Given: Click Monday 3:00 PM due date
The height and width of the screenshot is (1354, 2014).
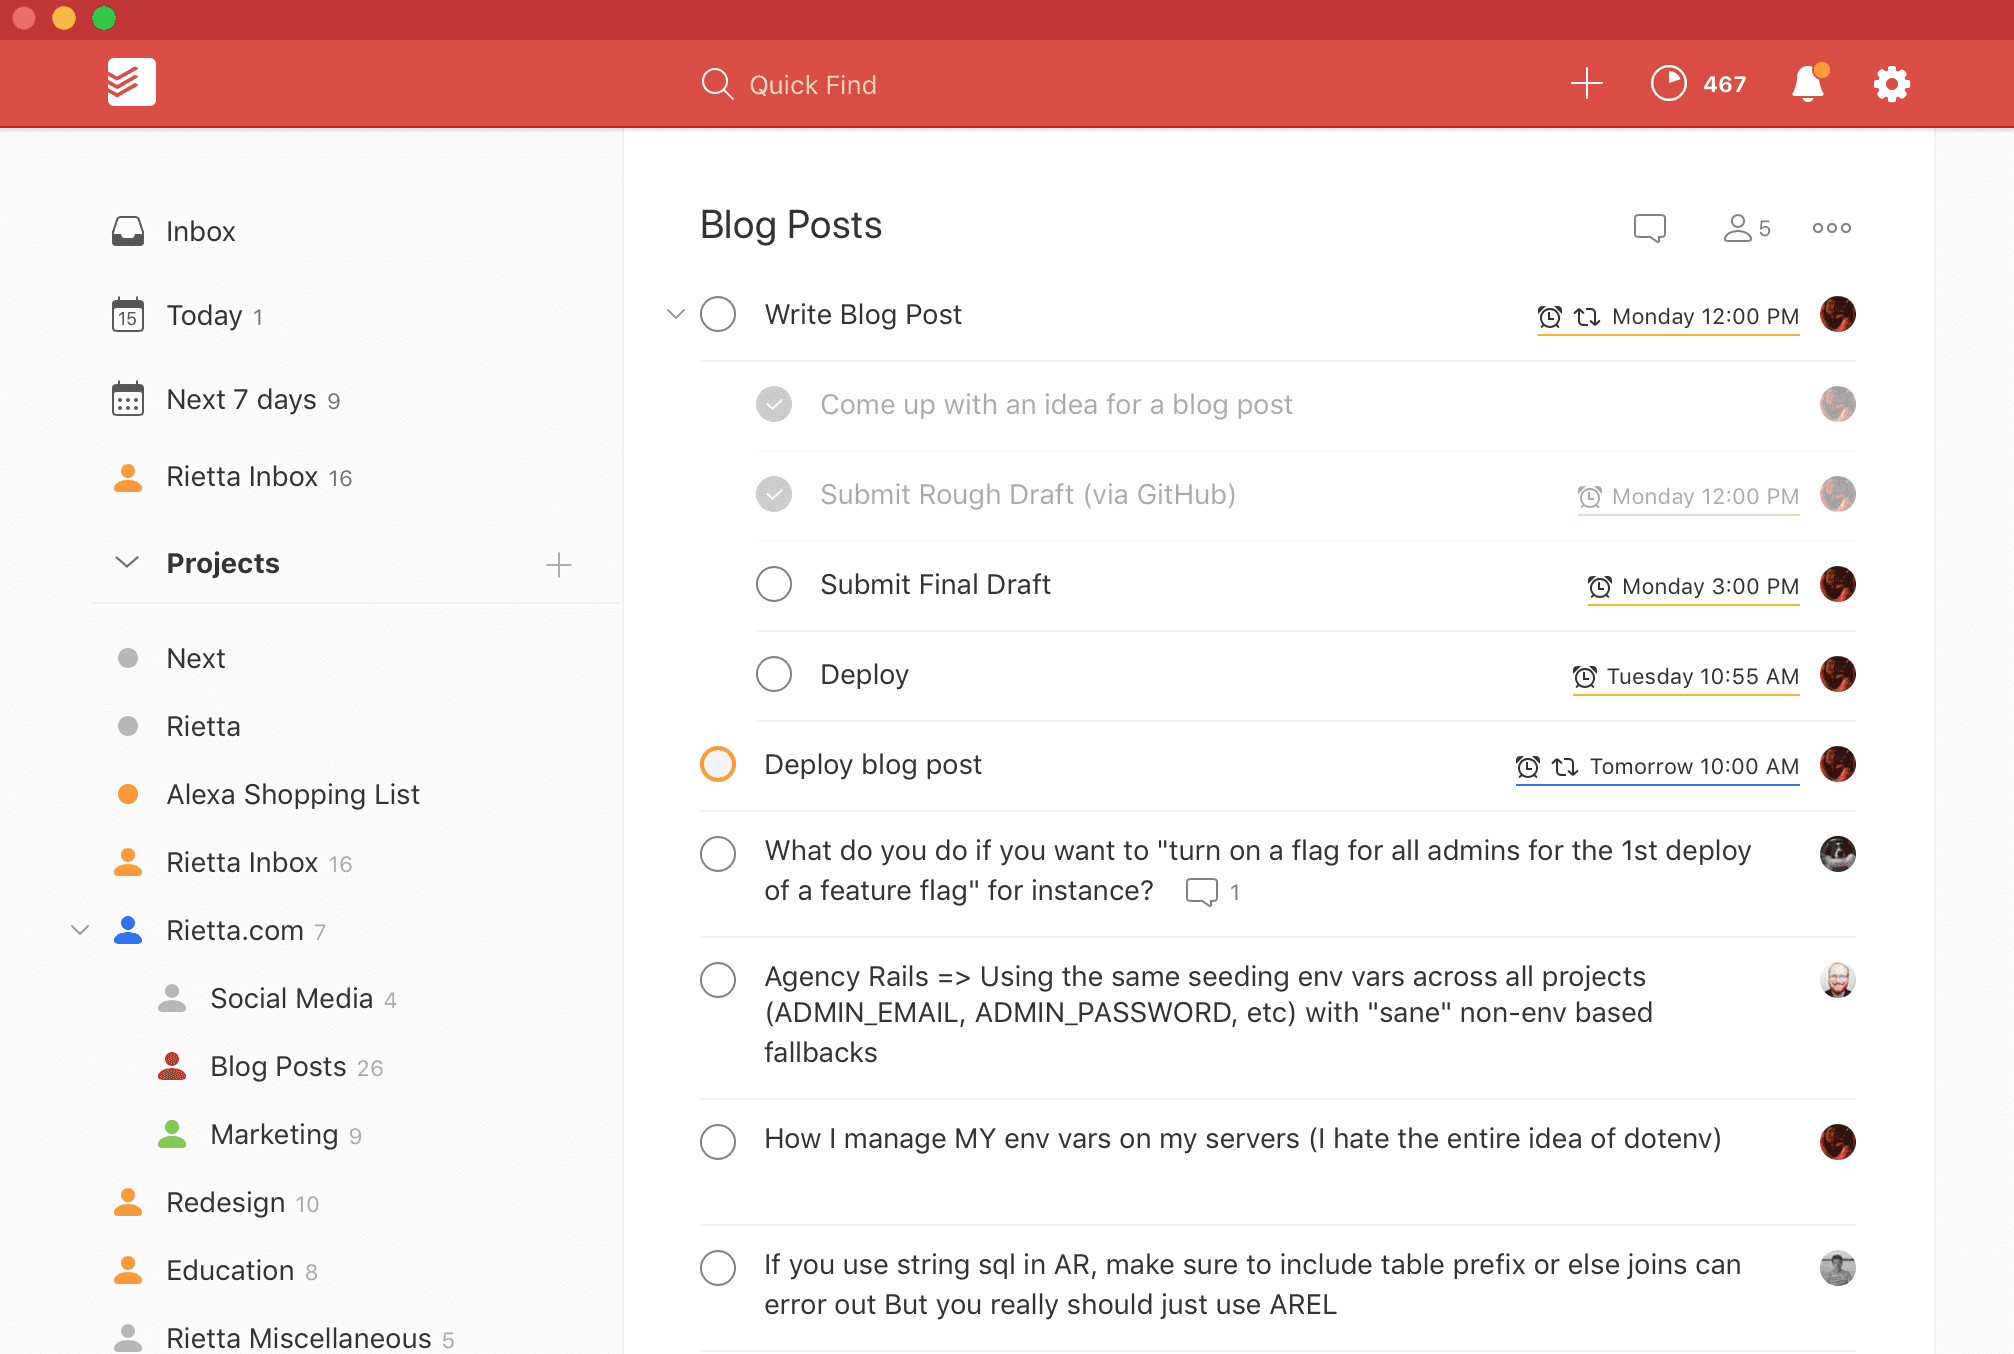Looking at the screenshot, I should [x=1710, y=587].
